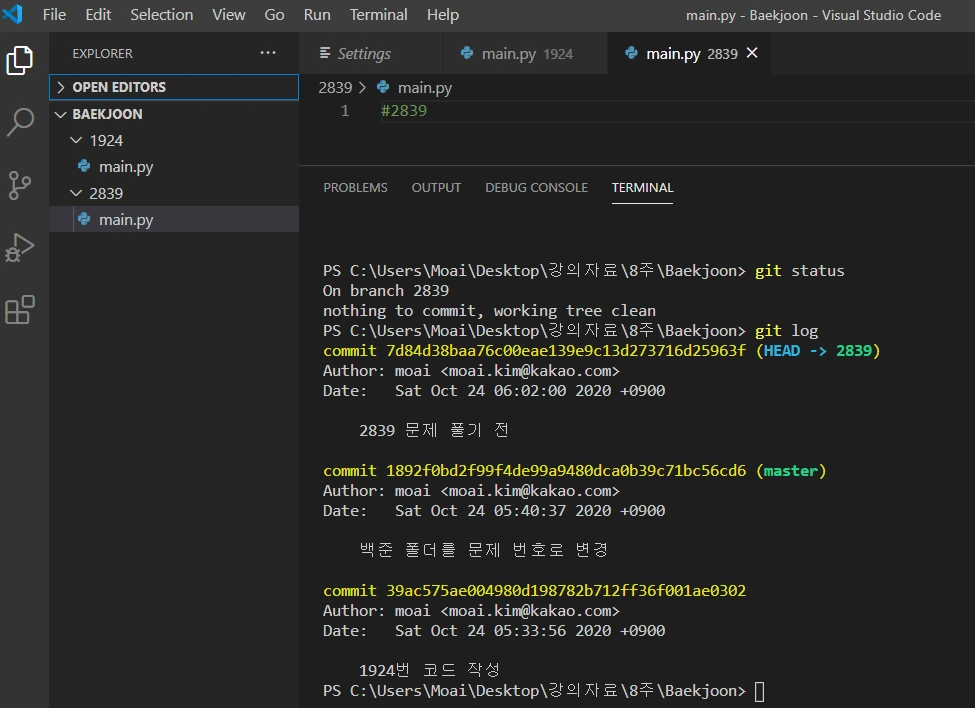The width and height of the screenshot is (975, 708).
Task: Open the Extensions view icon
Action: (x=20, y=309)
